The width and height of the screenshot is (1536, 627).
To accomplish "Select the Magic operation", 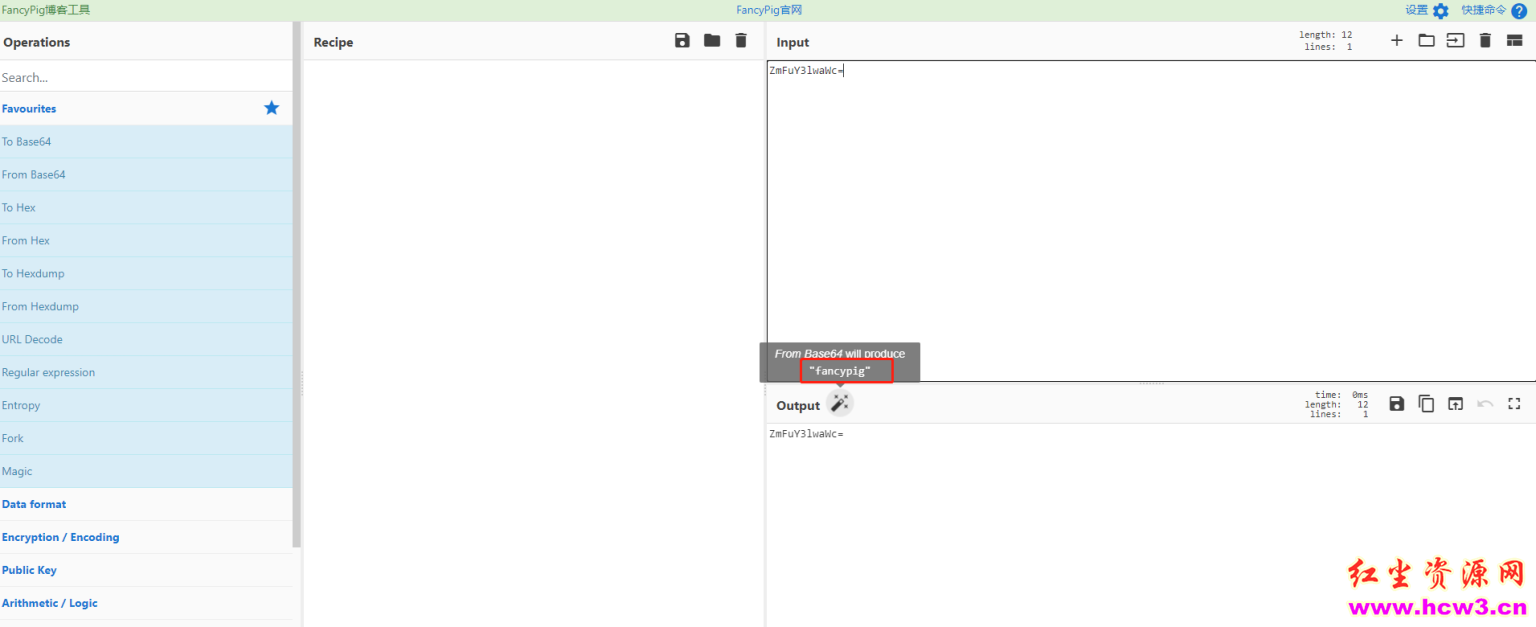I will 146,471.
